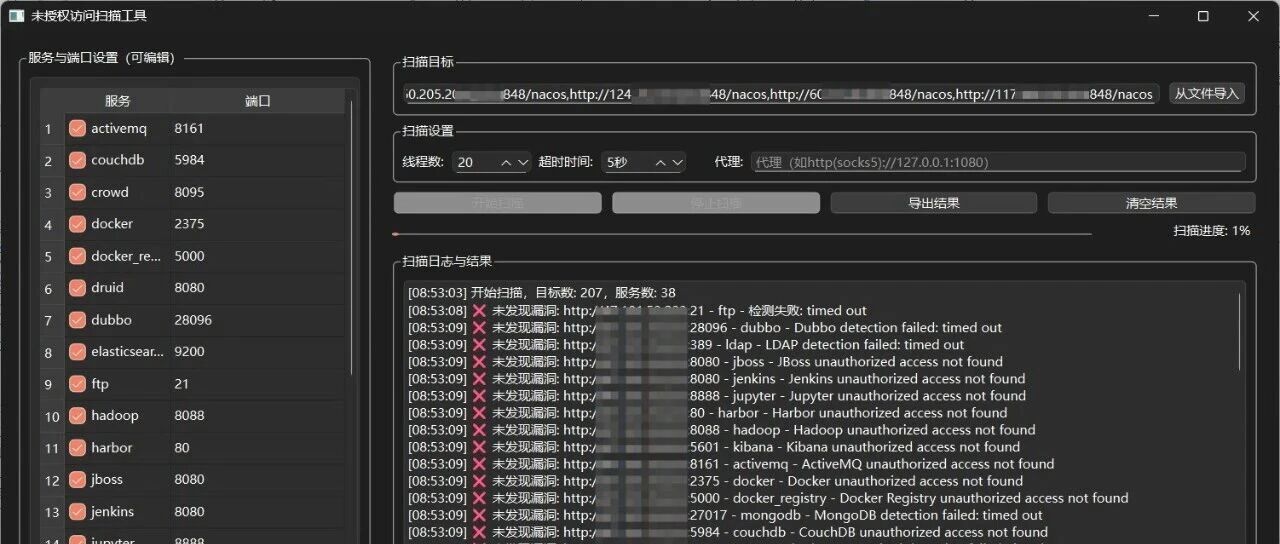Click the 超时时间 field showing 5秒
This screenshot has width=1280, height=544.
(627, 162)
